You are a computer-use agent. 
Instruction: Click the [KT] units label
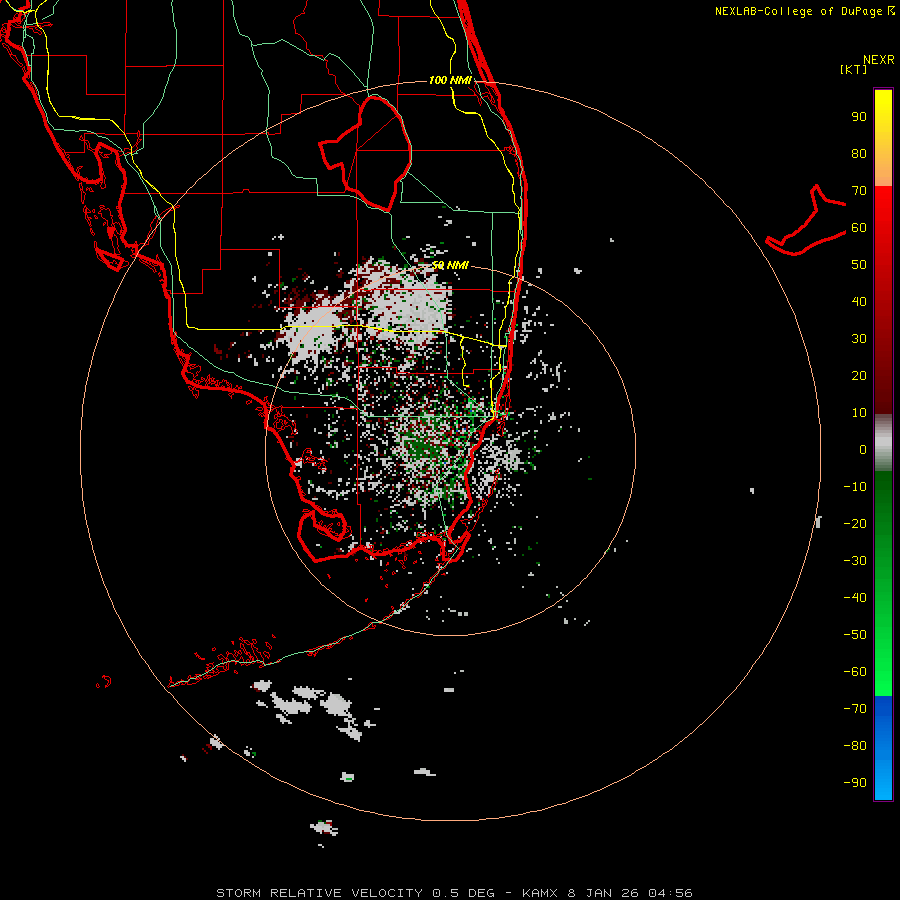coord(853,69)
